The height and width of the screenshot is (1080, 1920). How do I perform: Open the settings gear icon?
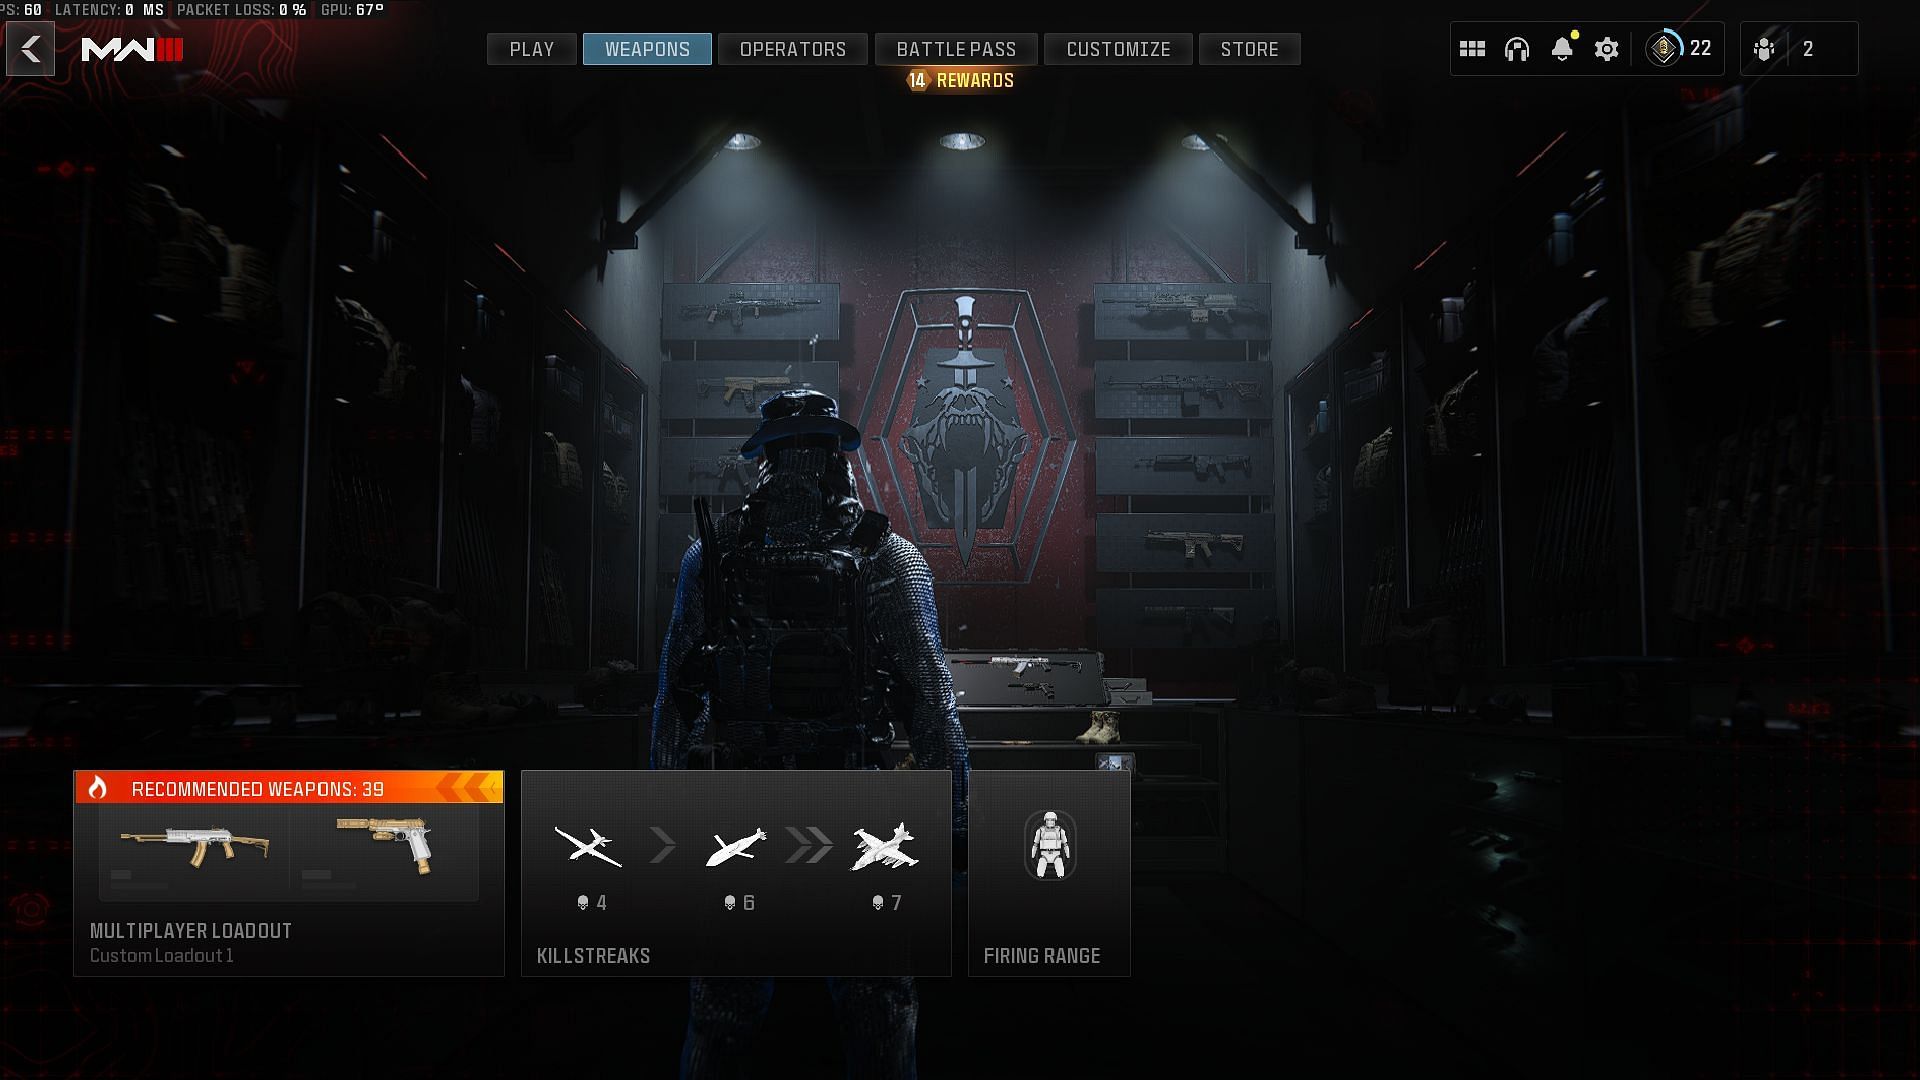[x=1607, y=49]
